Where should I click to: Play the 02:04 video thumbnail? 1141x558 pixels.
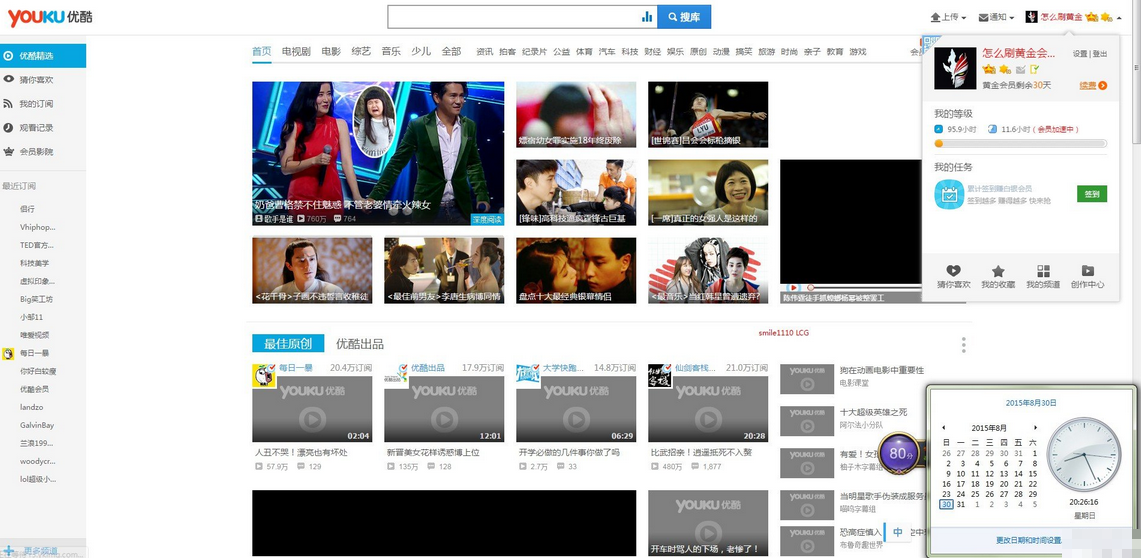[312, 409]
